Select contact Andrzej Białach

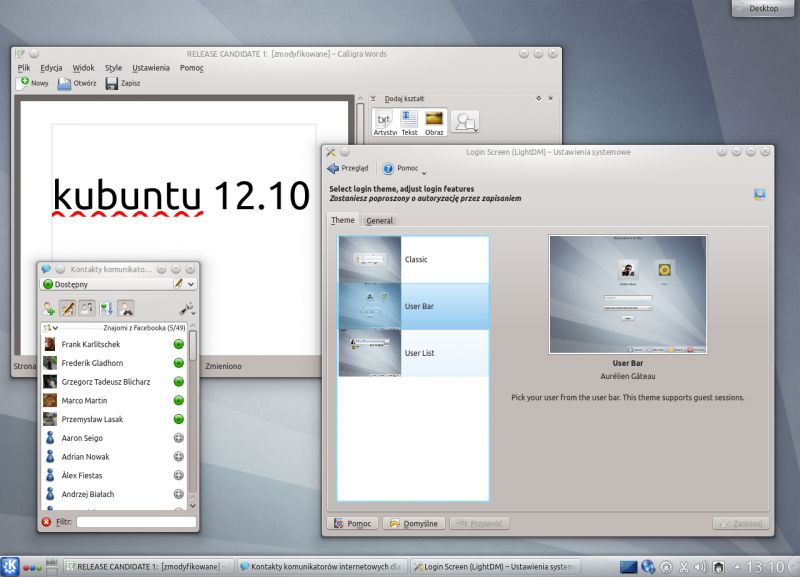pos(113,494)
